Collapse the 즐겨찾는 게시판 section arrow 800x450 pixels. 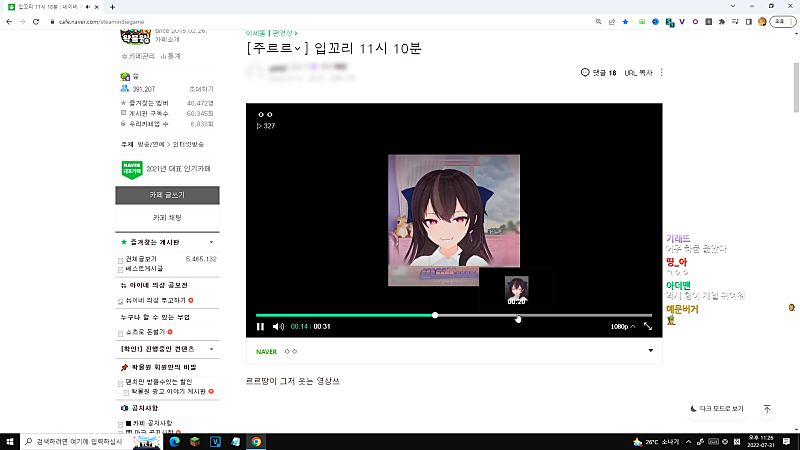(x=211, y=242)
